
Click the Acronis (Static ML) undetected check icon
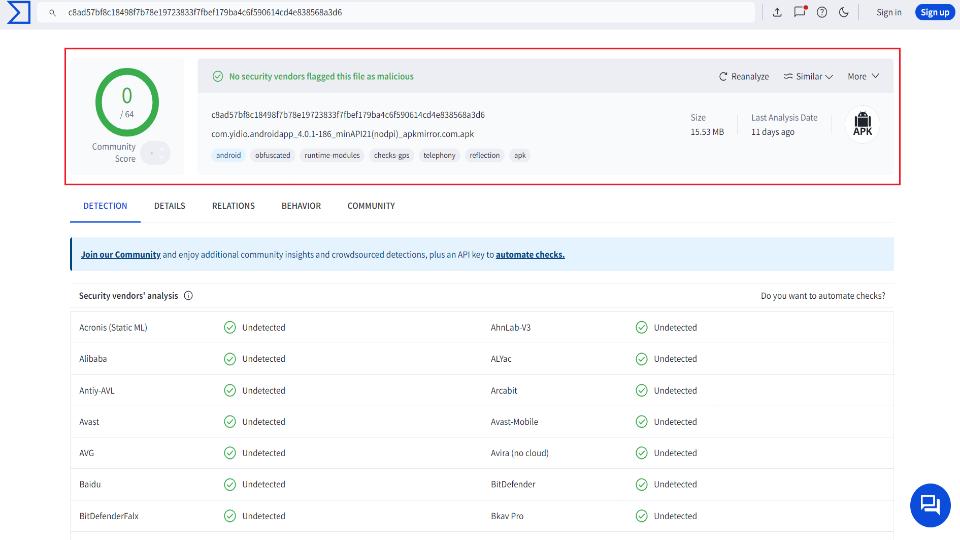click(x=230, y=328)
